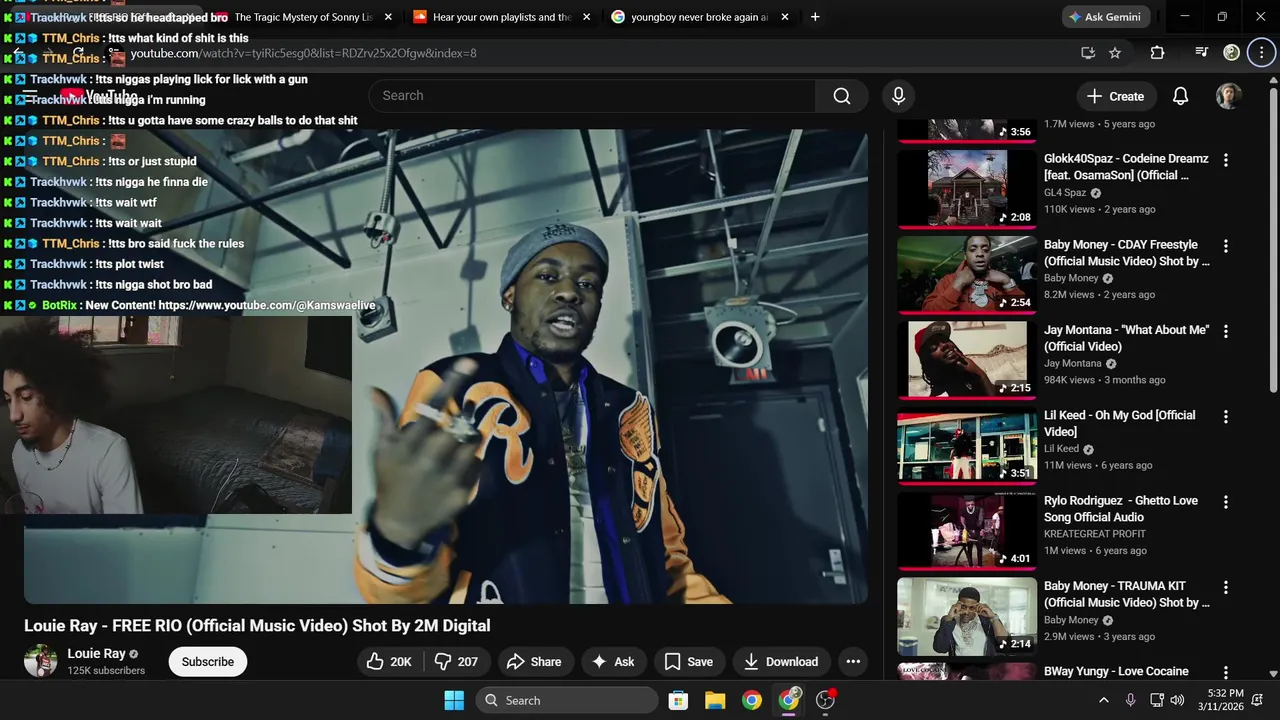
Task: Open Microsoft Store from taskbar
Action: [678, 700]
